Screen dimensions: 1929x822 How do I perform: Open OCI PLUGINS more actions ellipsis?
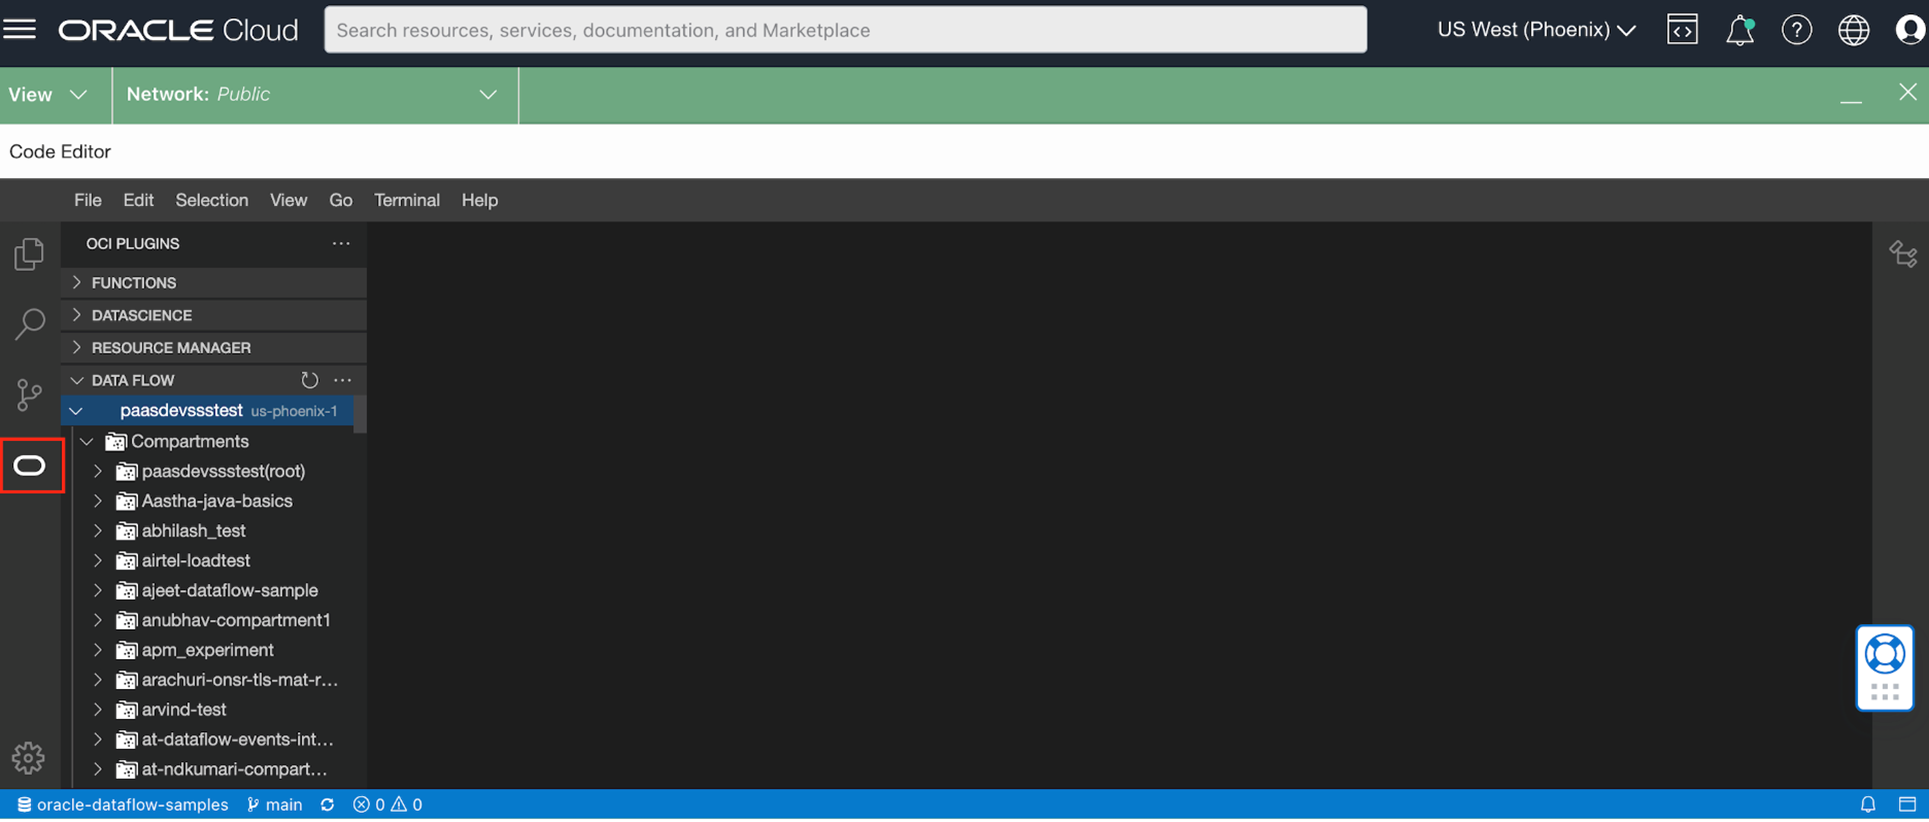tap(341, 243)
